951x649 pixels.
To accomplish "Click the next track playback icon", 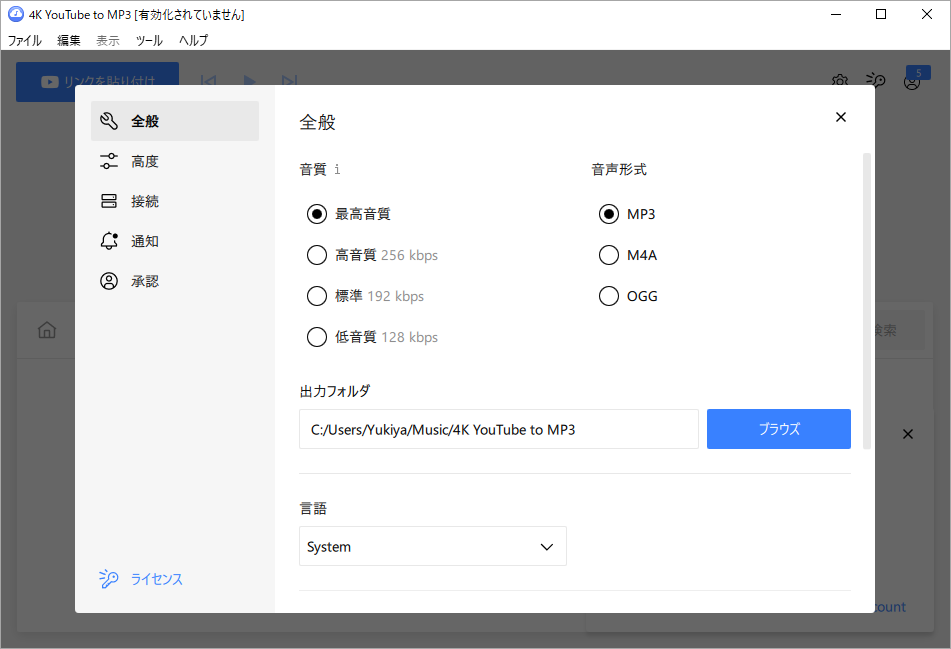I will tap(289, 81).
